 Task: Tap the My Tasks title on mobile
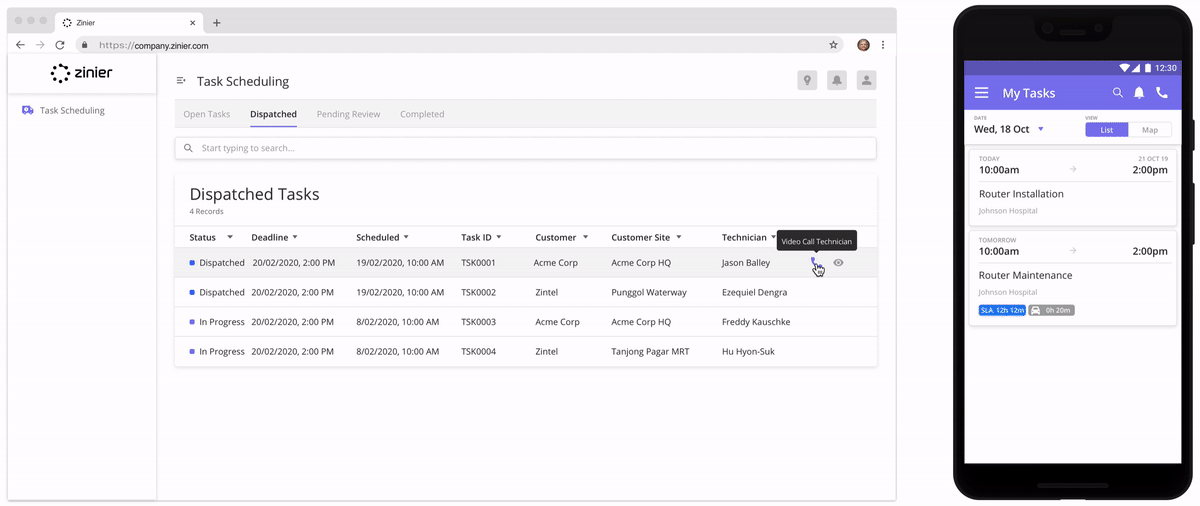[x=1029, y=93]
